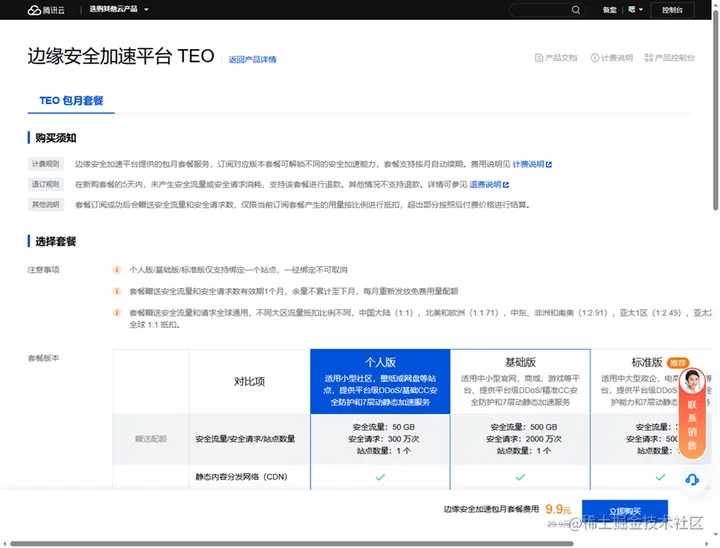Click the 立即购买 button
This screenshot has height=548, width=720.
tap(624, 511)
